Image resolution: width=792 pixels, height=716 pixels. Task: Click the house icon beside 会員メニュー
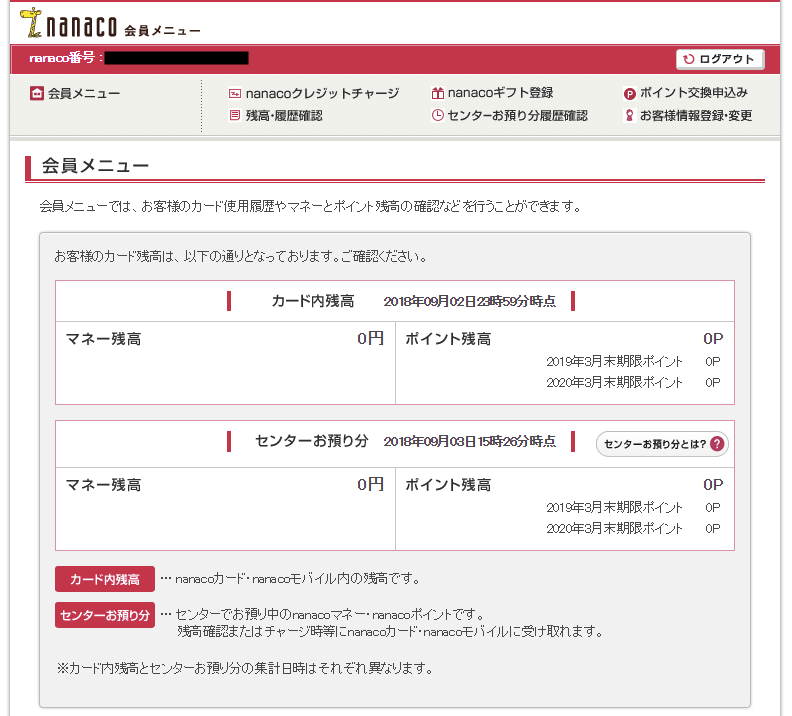(37, 93)
